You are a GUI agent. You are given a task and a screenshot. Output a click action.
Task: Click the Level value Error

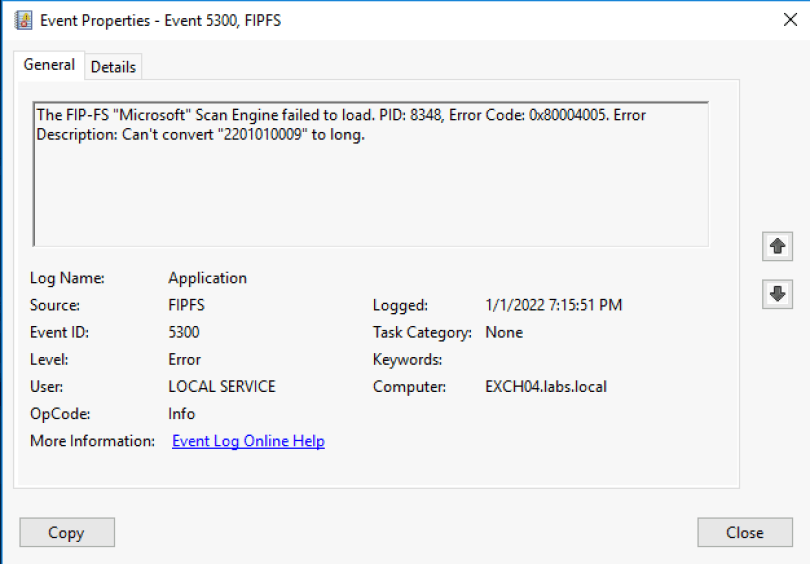pyautogui.click(x=184, y=359)
